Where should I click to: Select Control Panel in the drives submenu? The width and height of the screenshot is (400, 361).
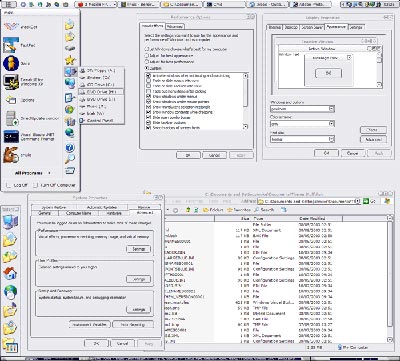pos(101,121)
